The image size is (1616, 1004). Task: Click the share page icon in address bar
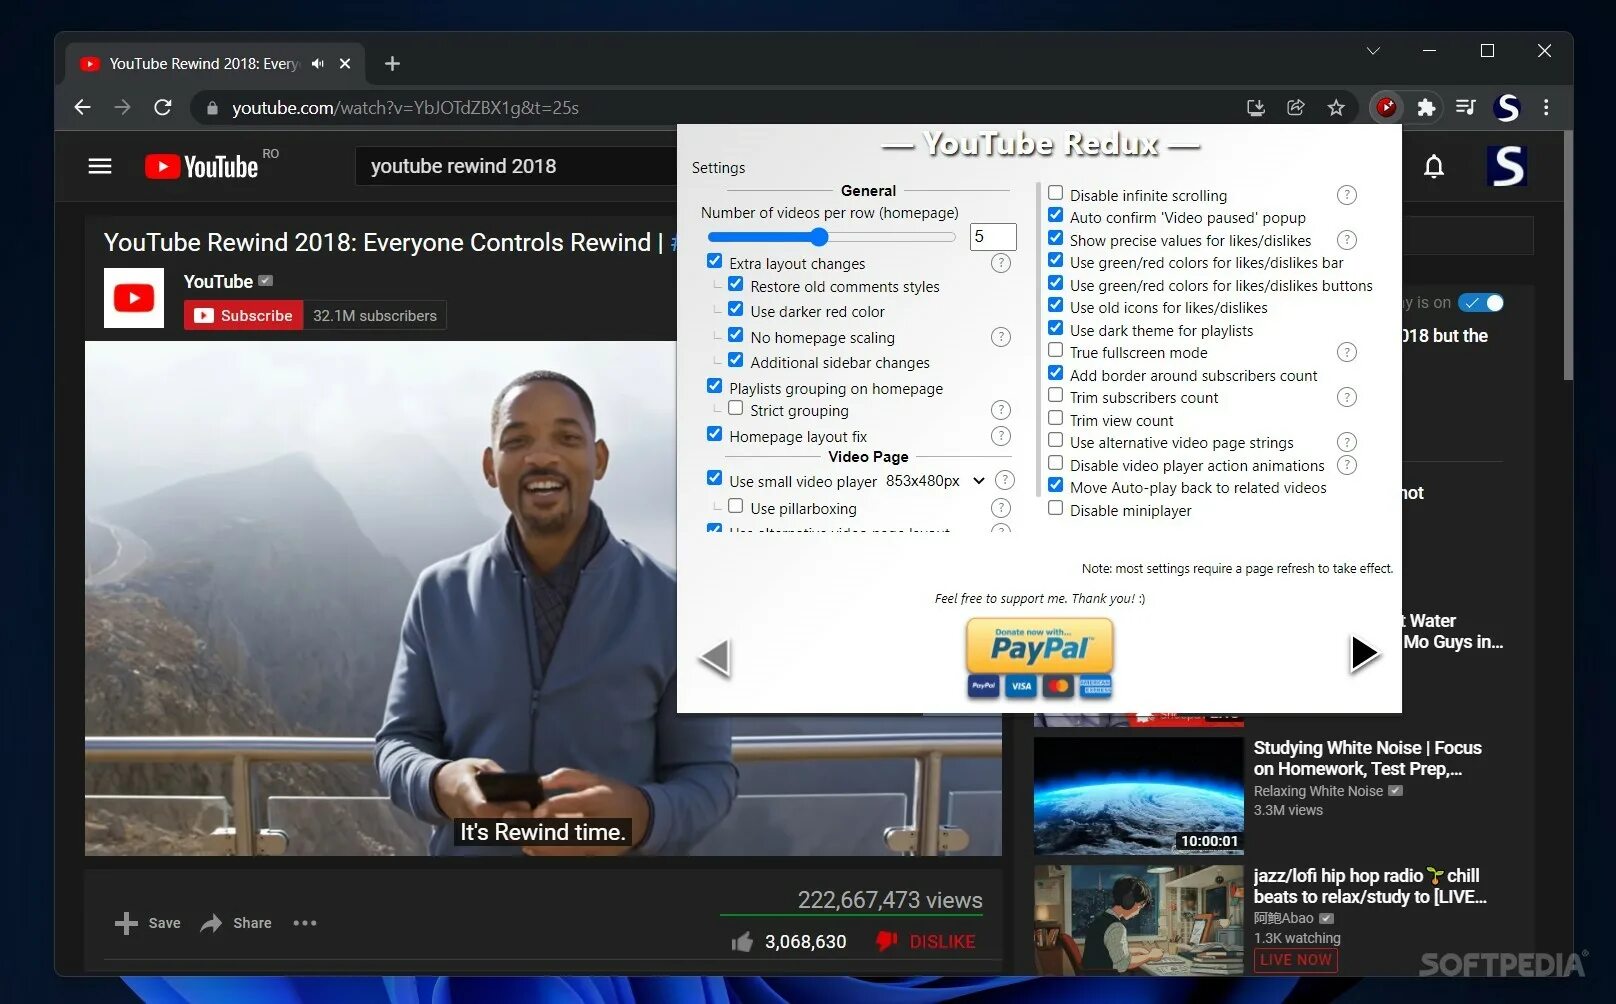1296,107
